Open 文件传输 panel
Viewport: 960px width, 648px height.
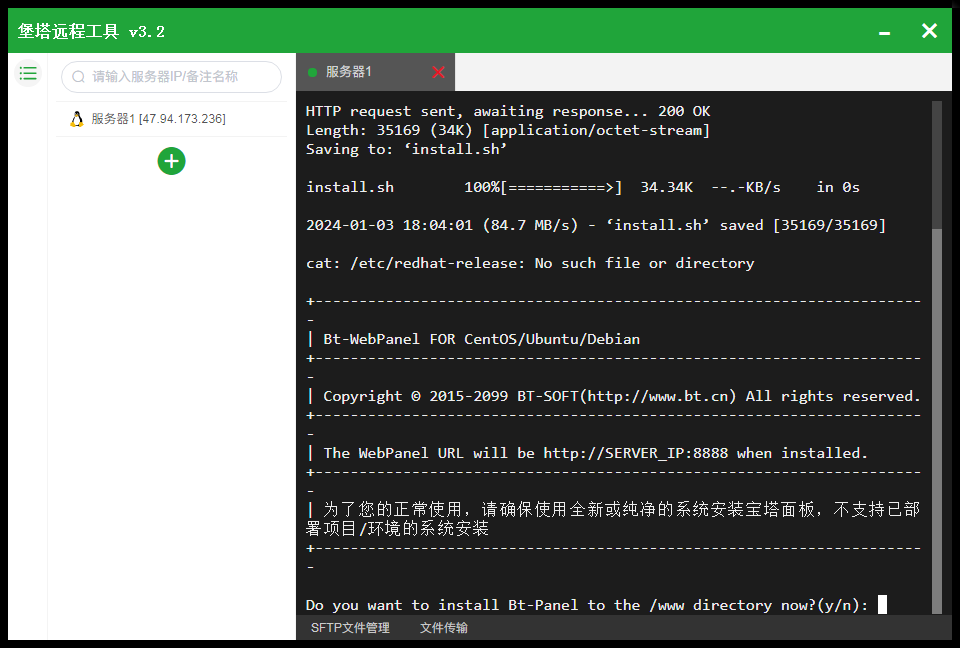[x=444, y=628]
